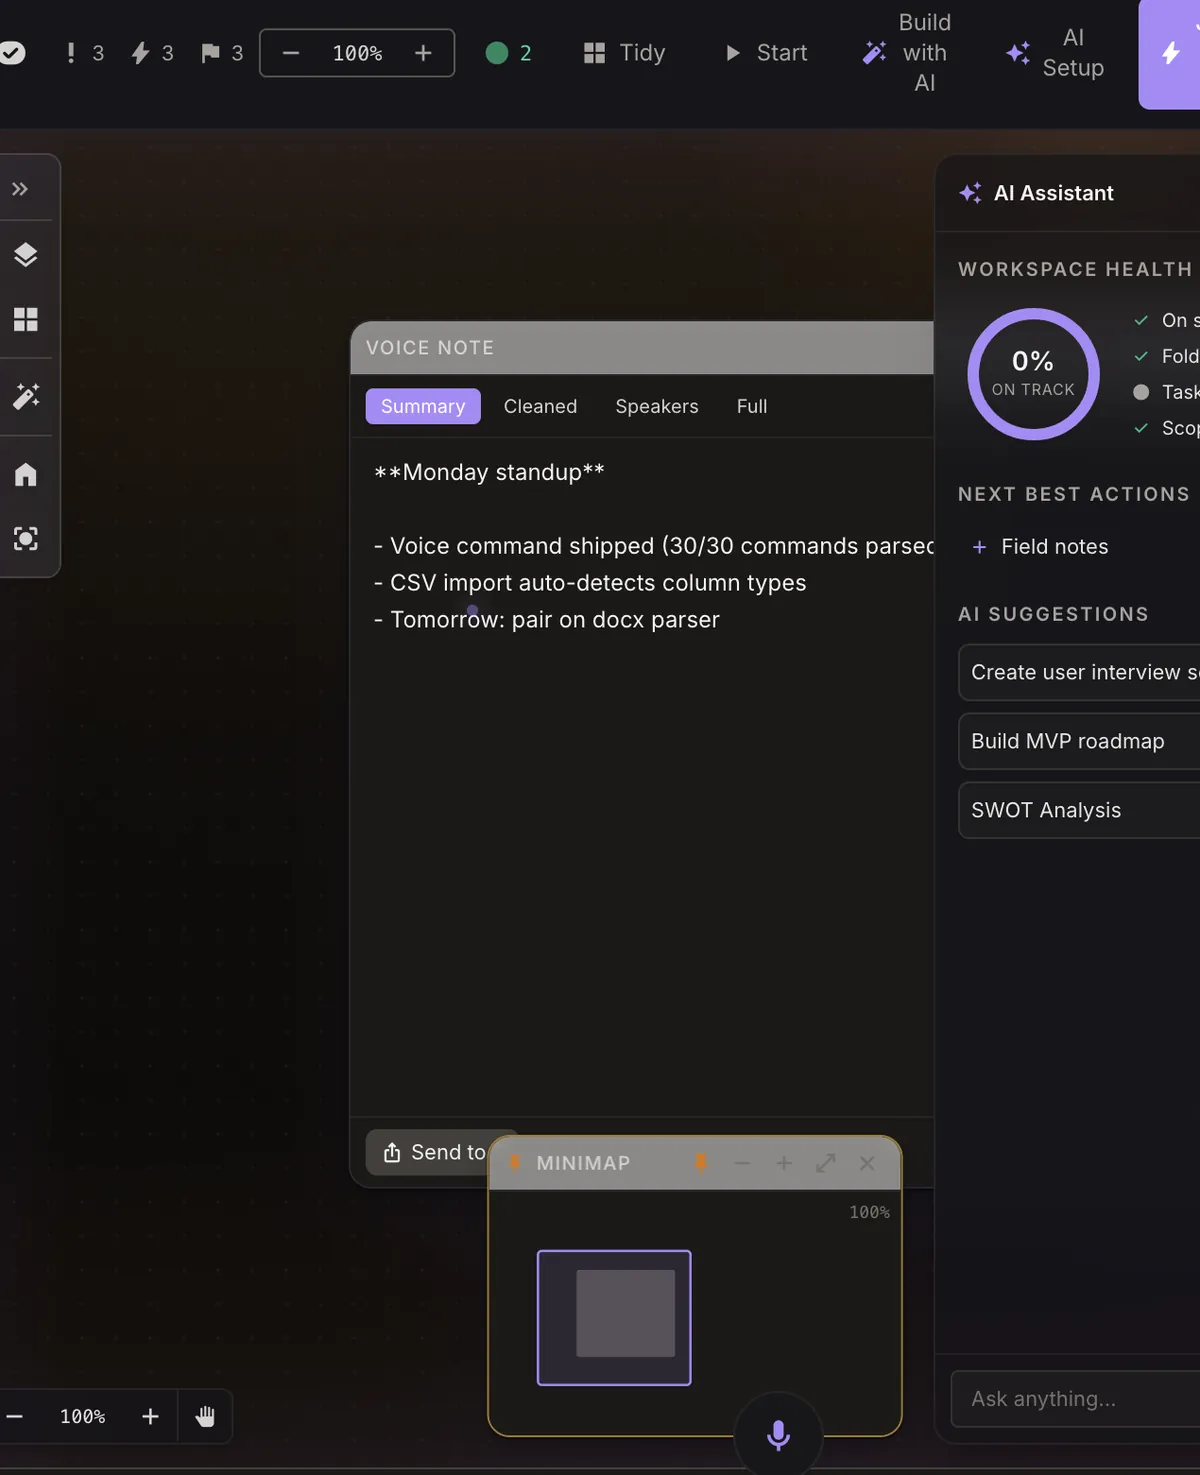Screen dimensions: 1200x1475
Task: Open Build with AI
Action: click(x=906, y=53)
